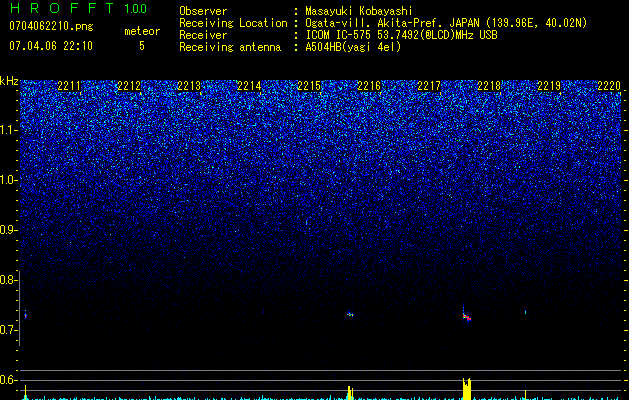Click the 2215 time marker
This screenshot has height=400, width=629.
309,86
